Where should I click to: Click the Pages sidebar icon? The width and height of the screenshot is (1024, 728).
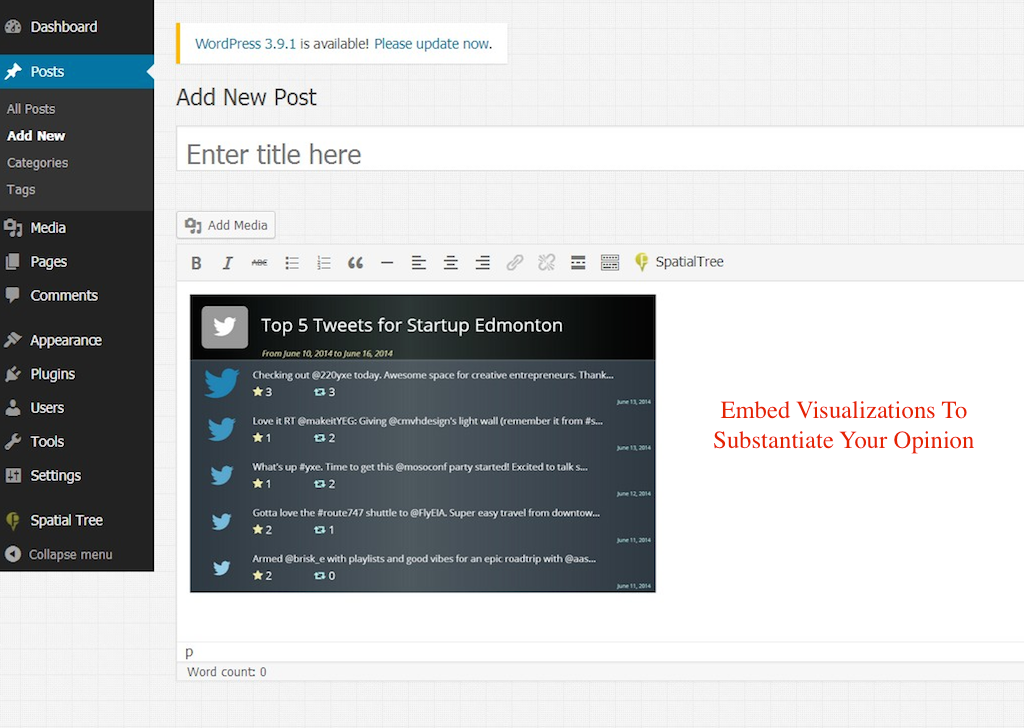12,262
